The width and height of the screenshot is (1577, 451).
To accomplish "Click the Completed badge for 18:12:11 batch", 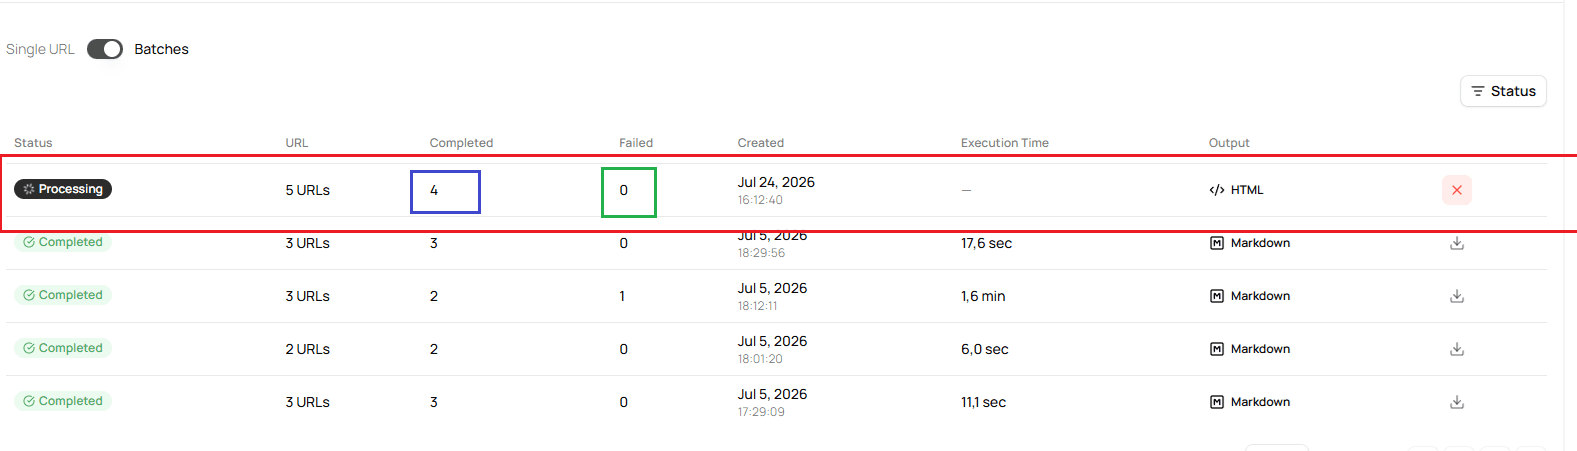I will [63, 295].
